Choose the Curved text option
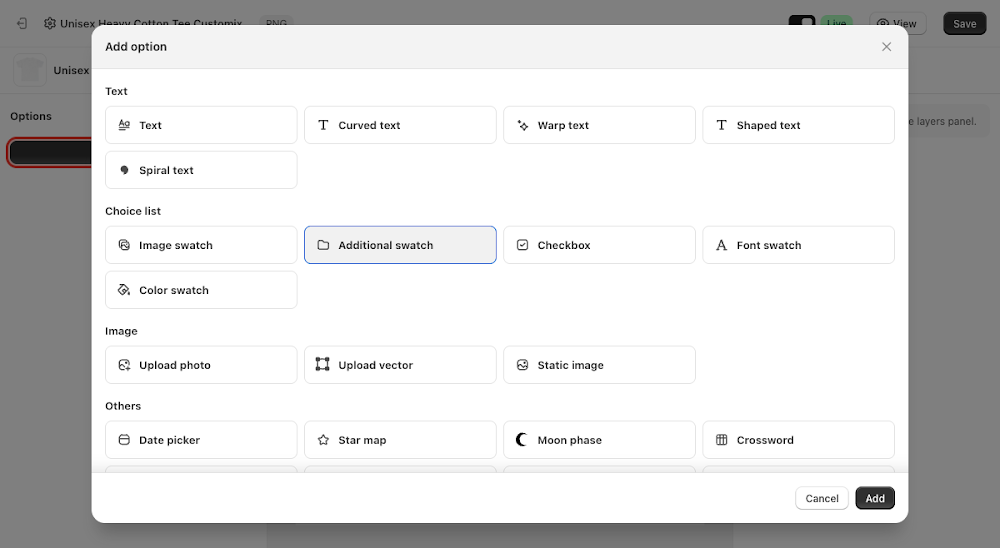This screenshot has height=548, width=1000. click(400, 125)
